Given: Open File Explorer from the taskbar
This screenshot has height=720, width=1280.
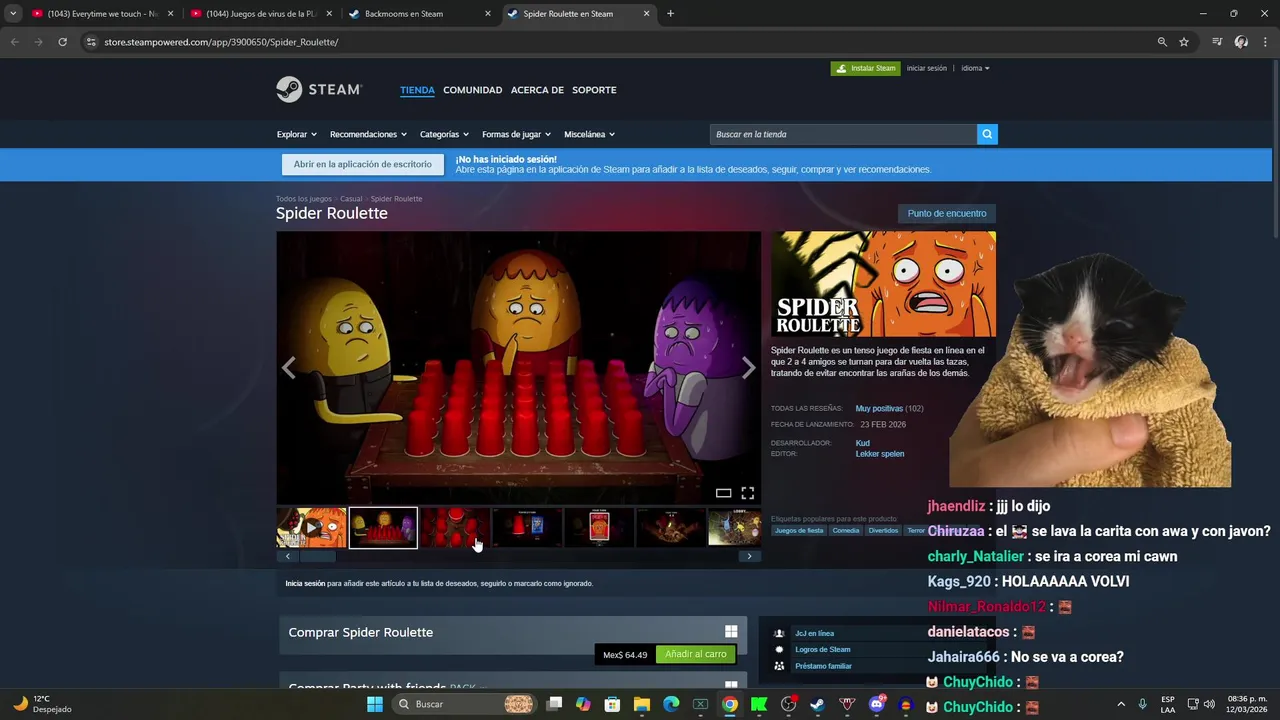Looking at the screenshot, I should pyautogui.click(x=642, y=704).
